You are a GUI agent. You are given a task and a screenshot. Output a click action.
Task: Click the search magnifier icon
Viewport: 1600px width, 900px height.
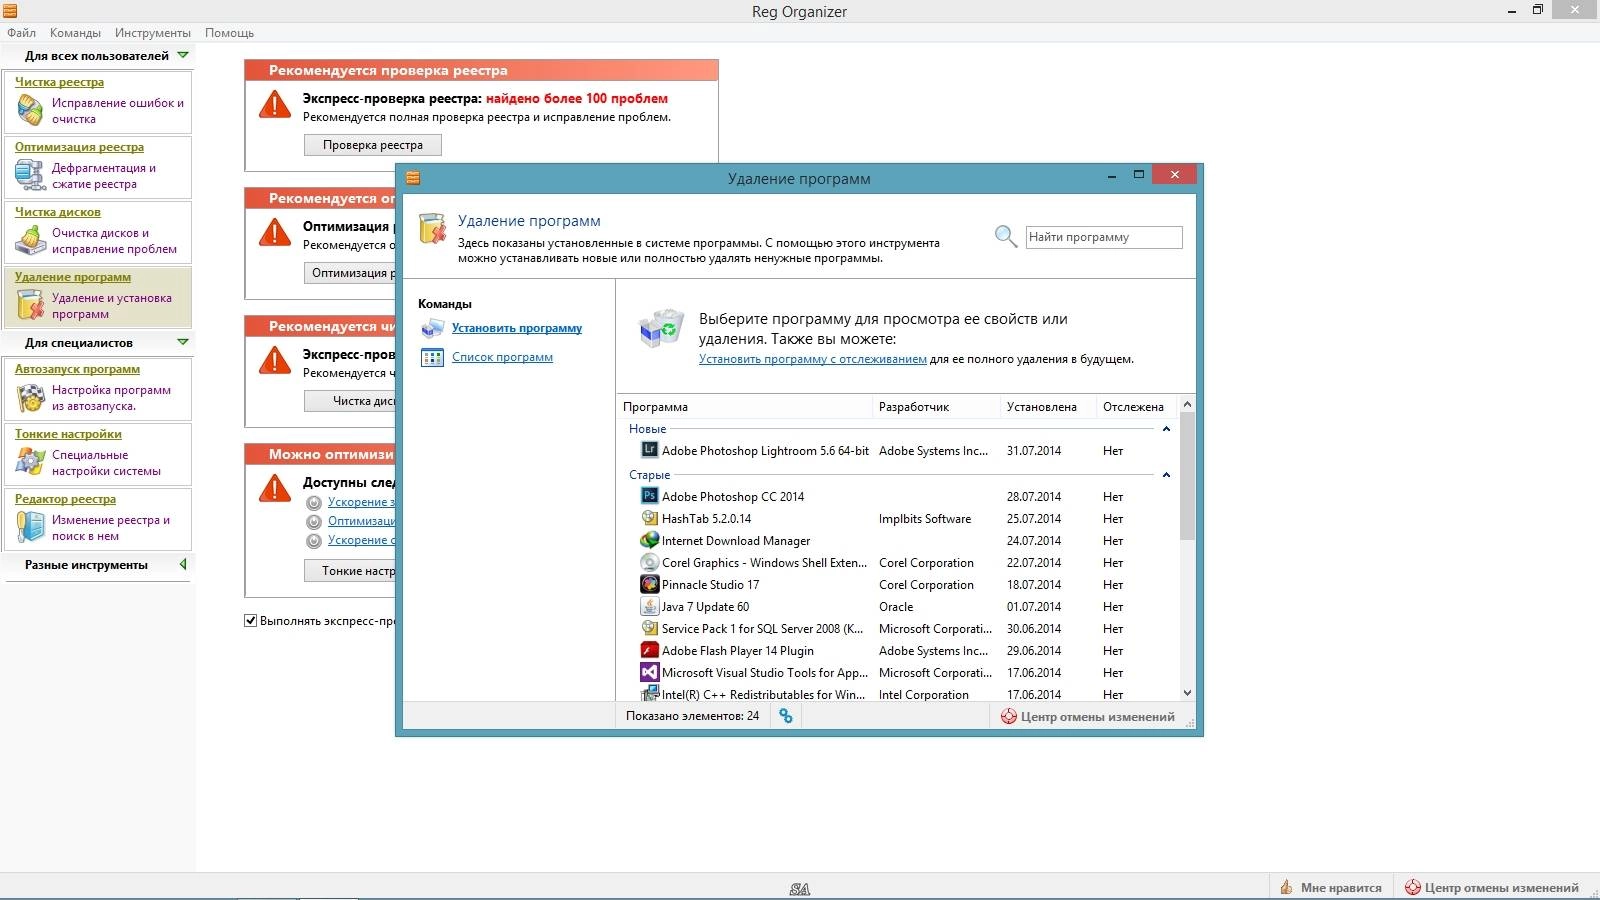tap(1005, 237)
